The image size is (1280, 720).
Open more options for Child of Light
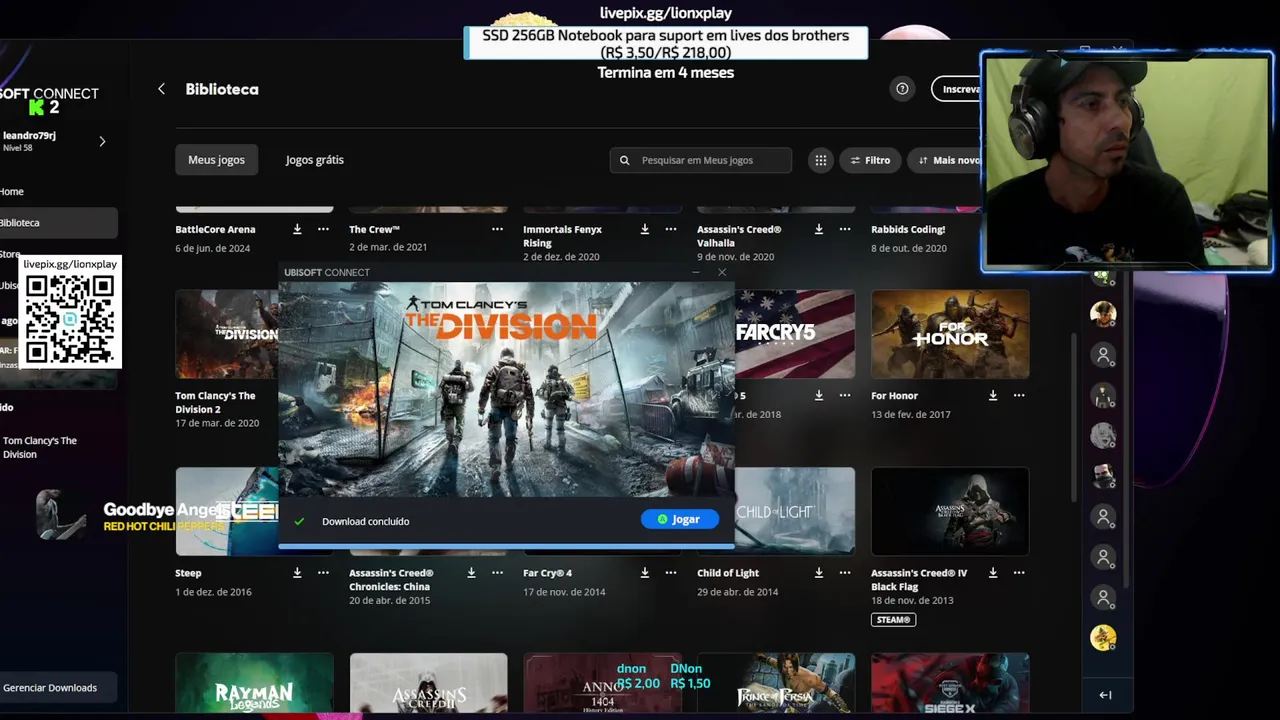[845, 573]
